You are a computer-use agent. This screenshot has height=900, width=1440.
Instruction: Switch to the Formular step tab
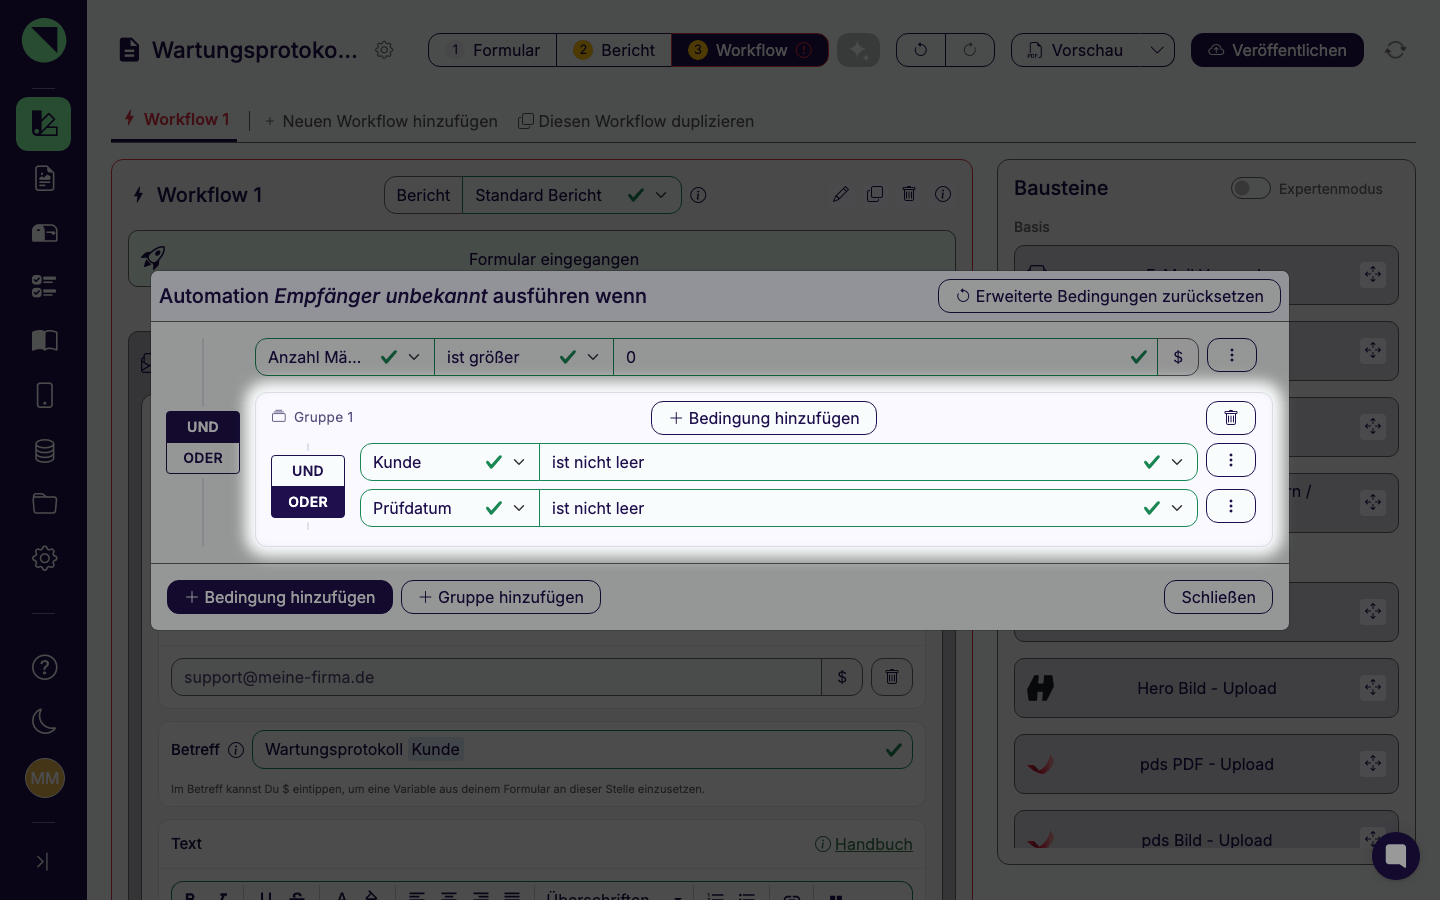493,50
